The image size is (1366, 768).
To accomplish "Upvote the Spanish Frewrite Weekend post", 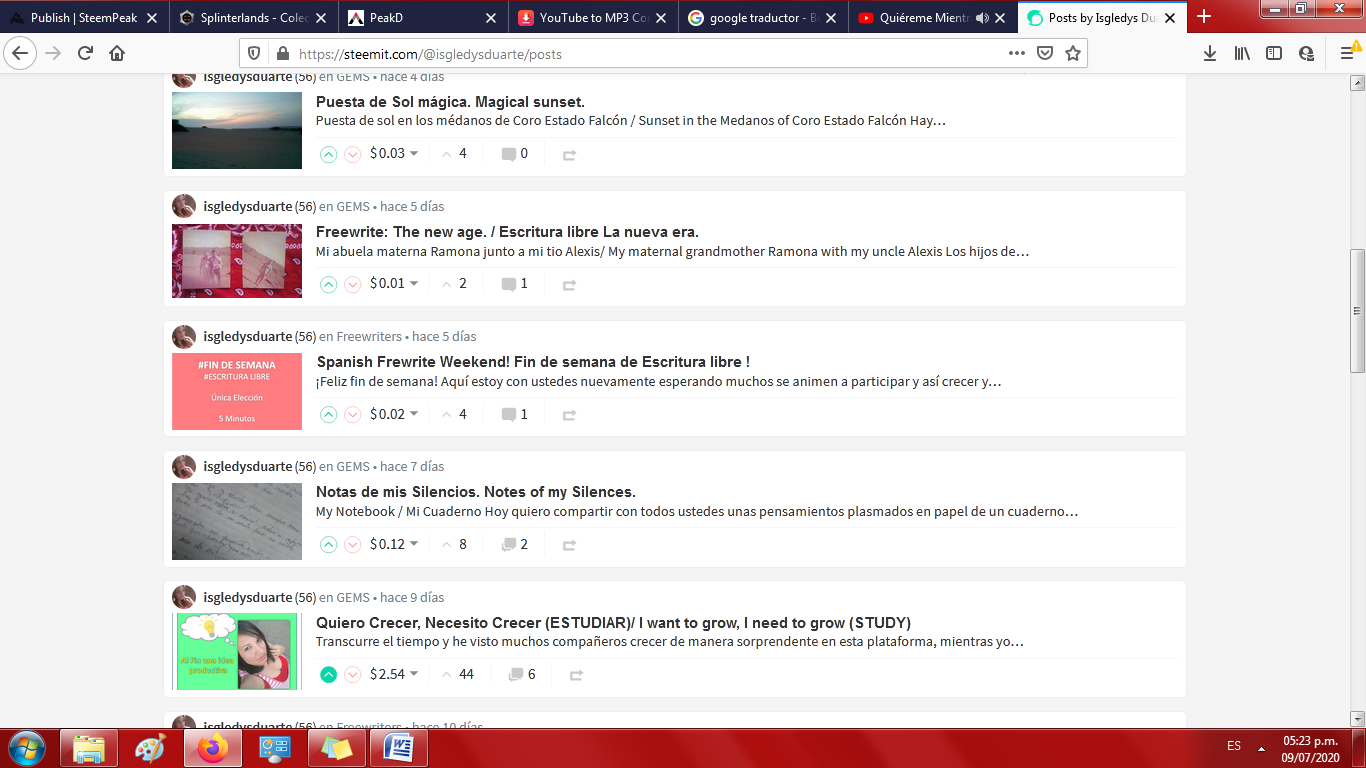I will point(328,414).
